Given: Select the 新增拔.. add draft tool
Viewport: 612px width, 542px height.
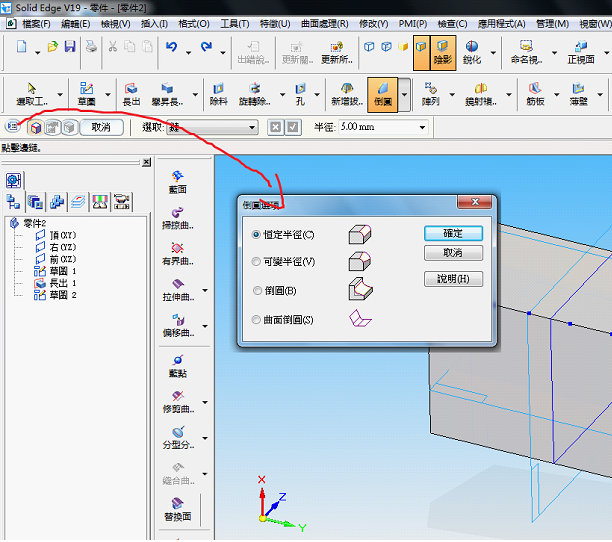Looking at the screenshot, I should pos(347,95).
